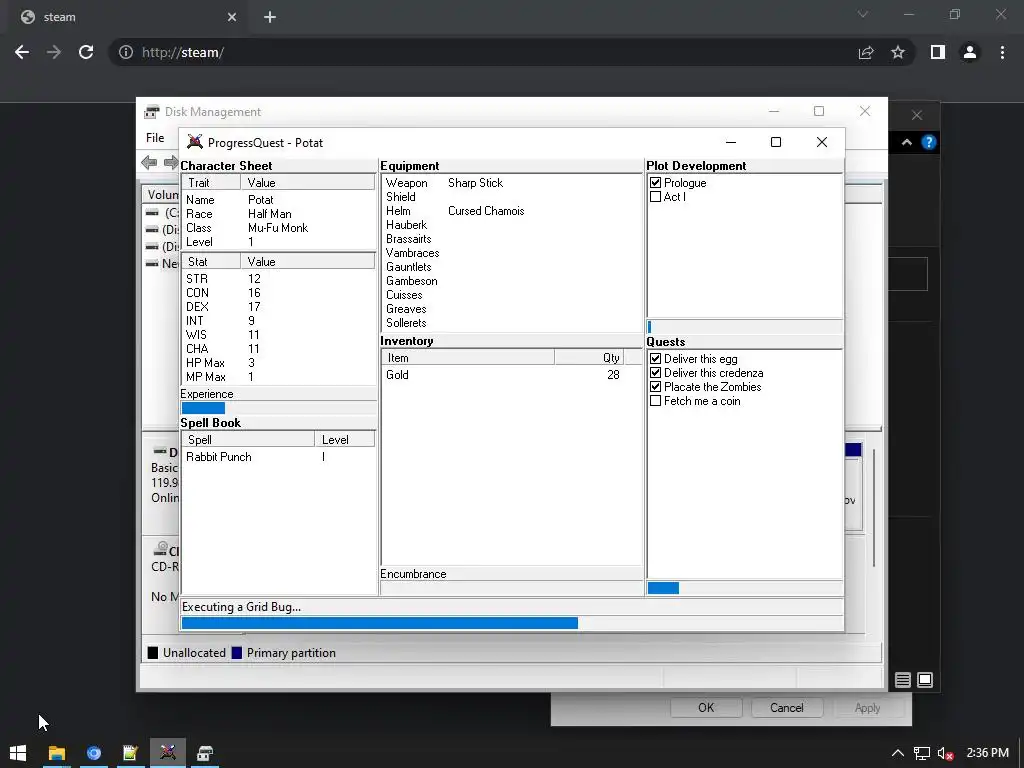Open File Explorer from the taskbar
Viewport: 1024px width, 768px height.
point(57,753)
